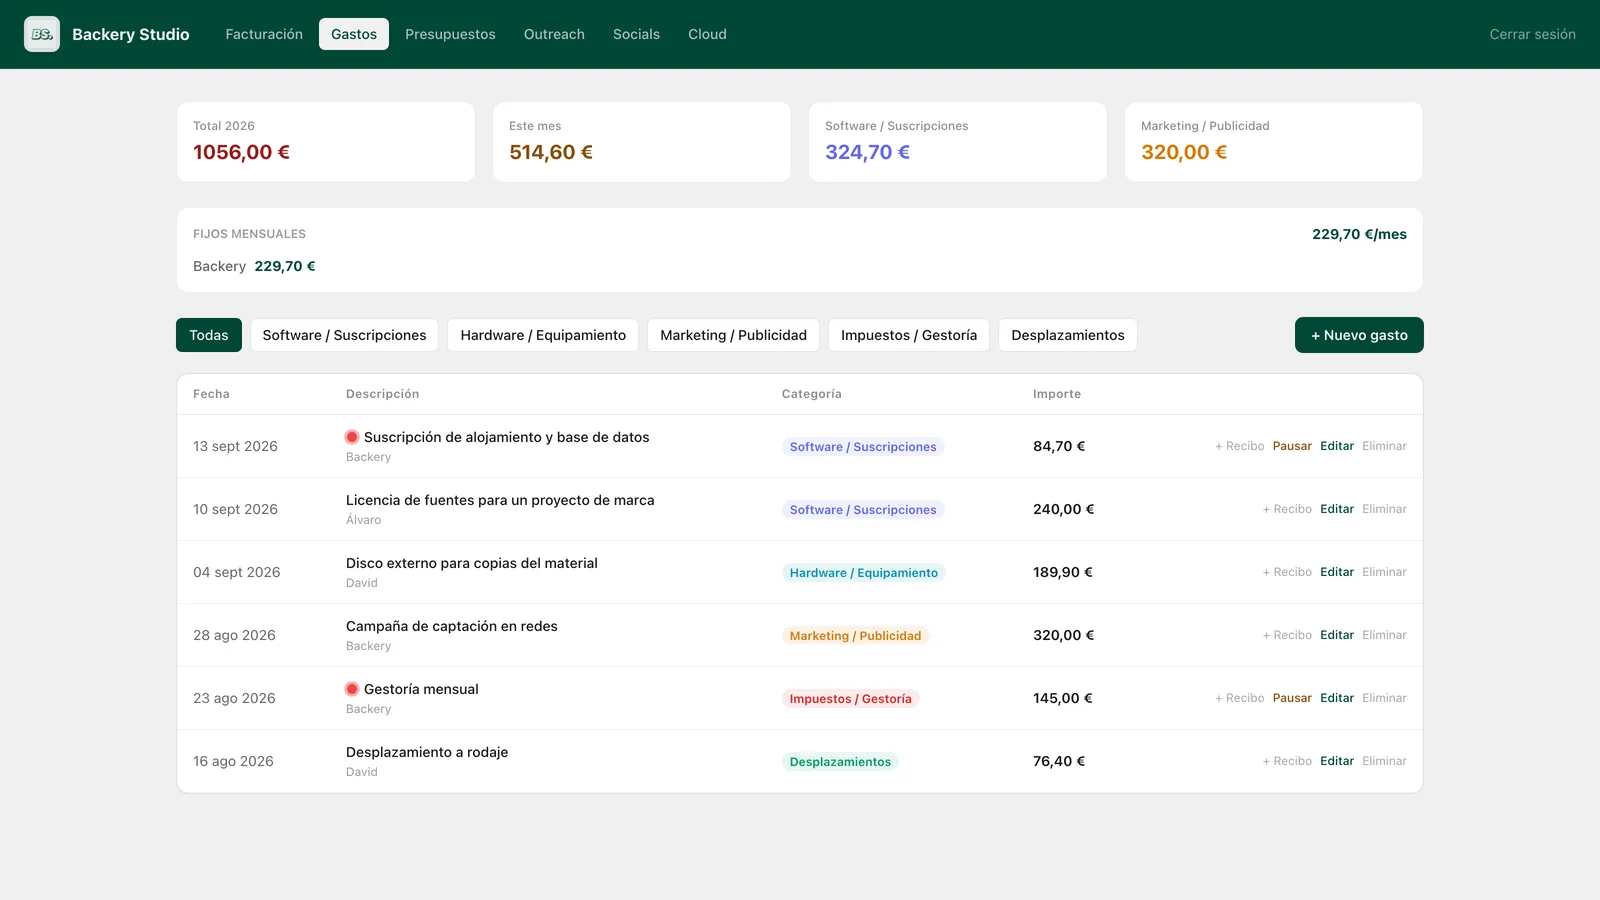The width and height of the screenshot is (1600, 900).
Task: Click the red recurring dot on Suscripción de alojamiento
Action: [x=352, y=437]
